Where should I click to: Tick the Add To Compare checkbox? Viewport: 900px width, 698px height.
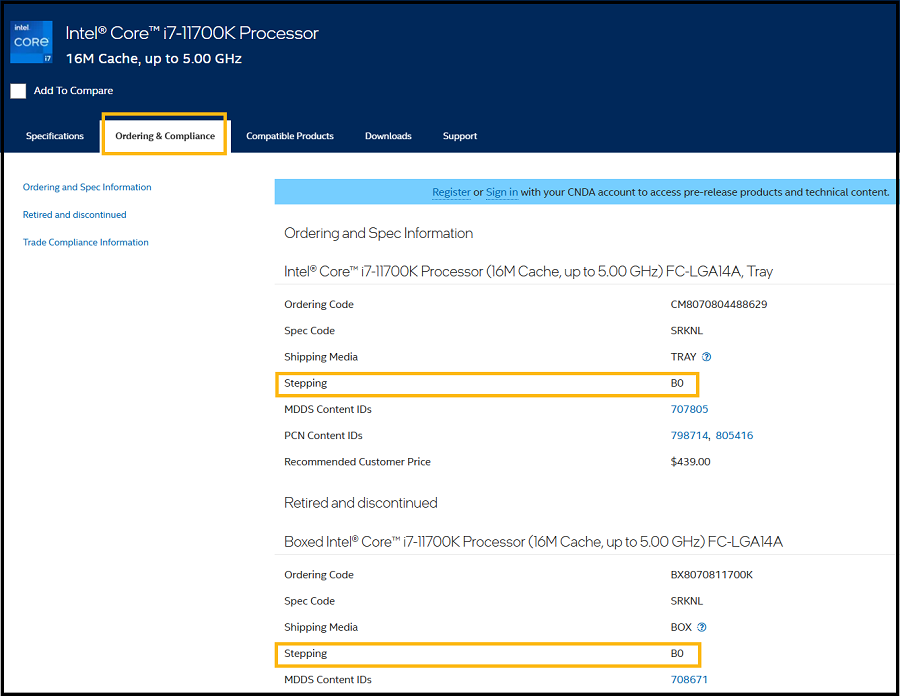tap(18, 91)
